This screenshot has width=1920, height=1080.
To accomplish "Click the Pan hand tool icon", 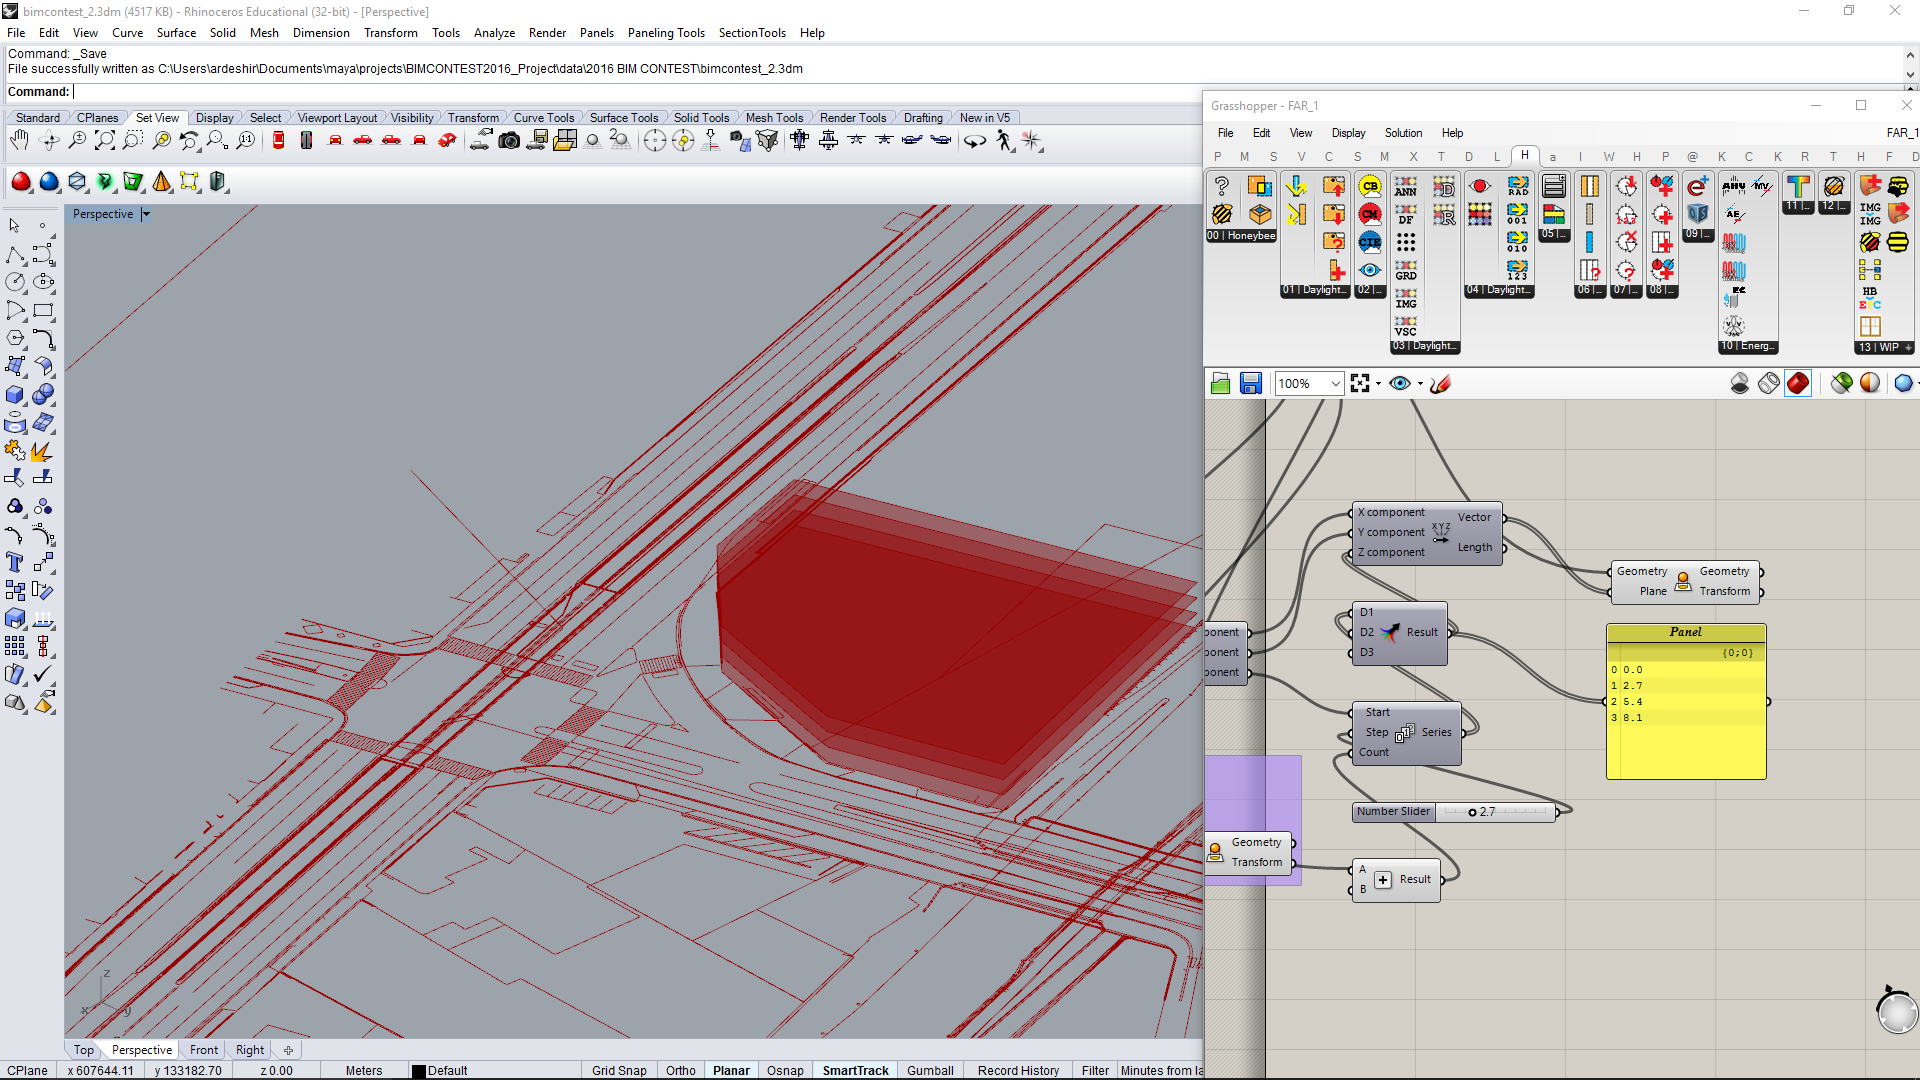I will coord(19,141).
